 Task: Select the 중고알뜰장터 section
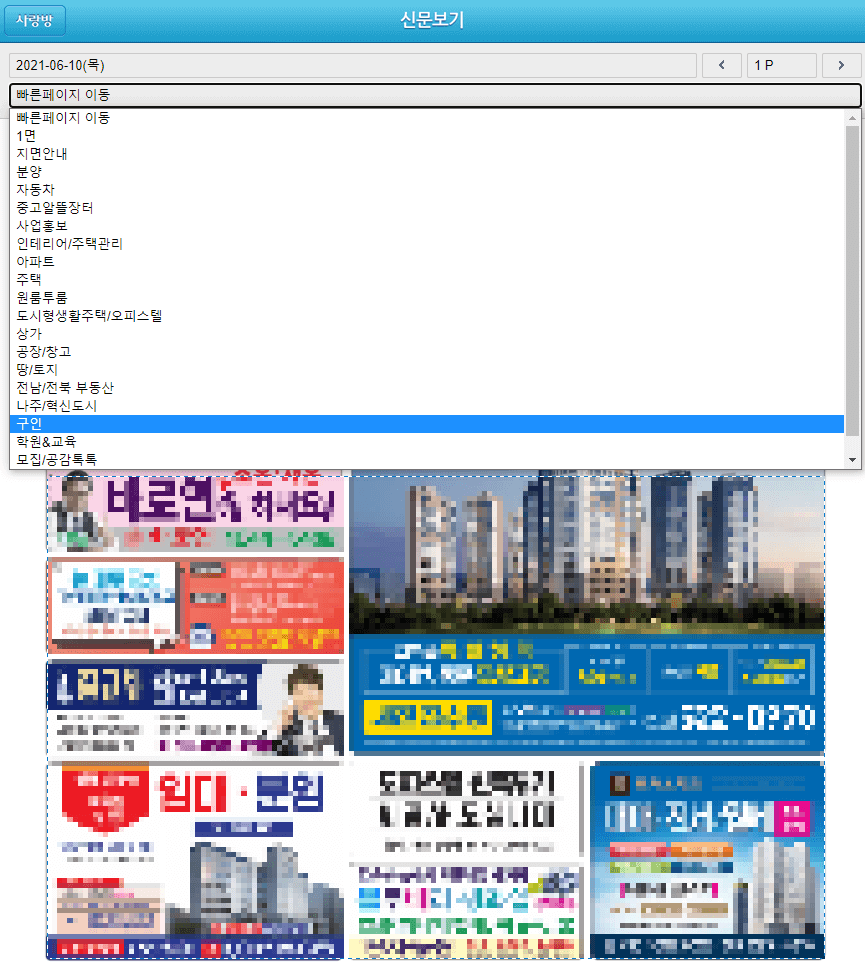click(426, 207)
